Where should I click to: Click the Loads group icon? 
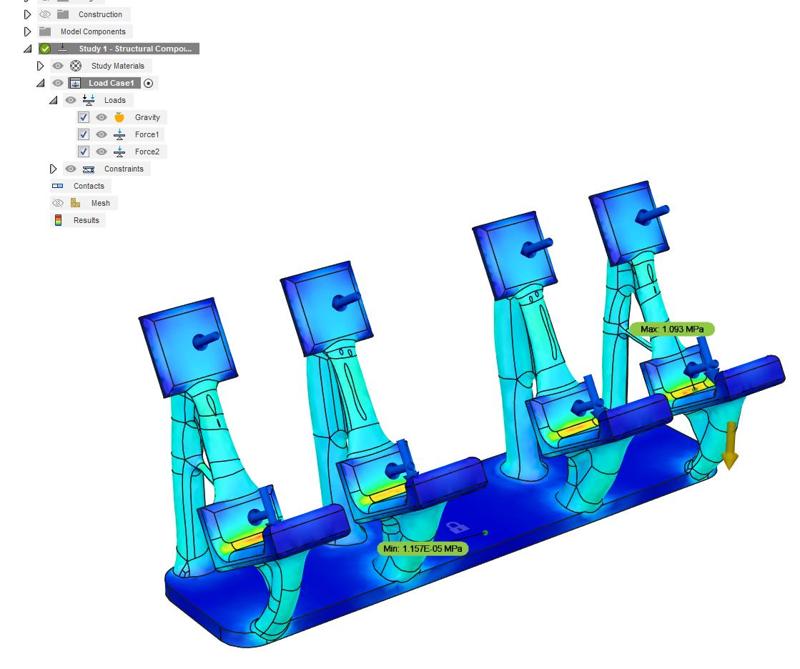coord(88,100)
